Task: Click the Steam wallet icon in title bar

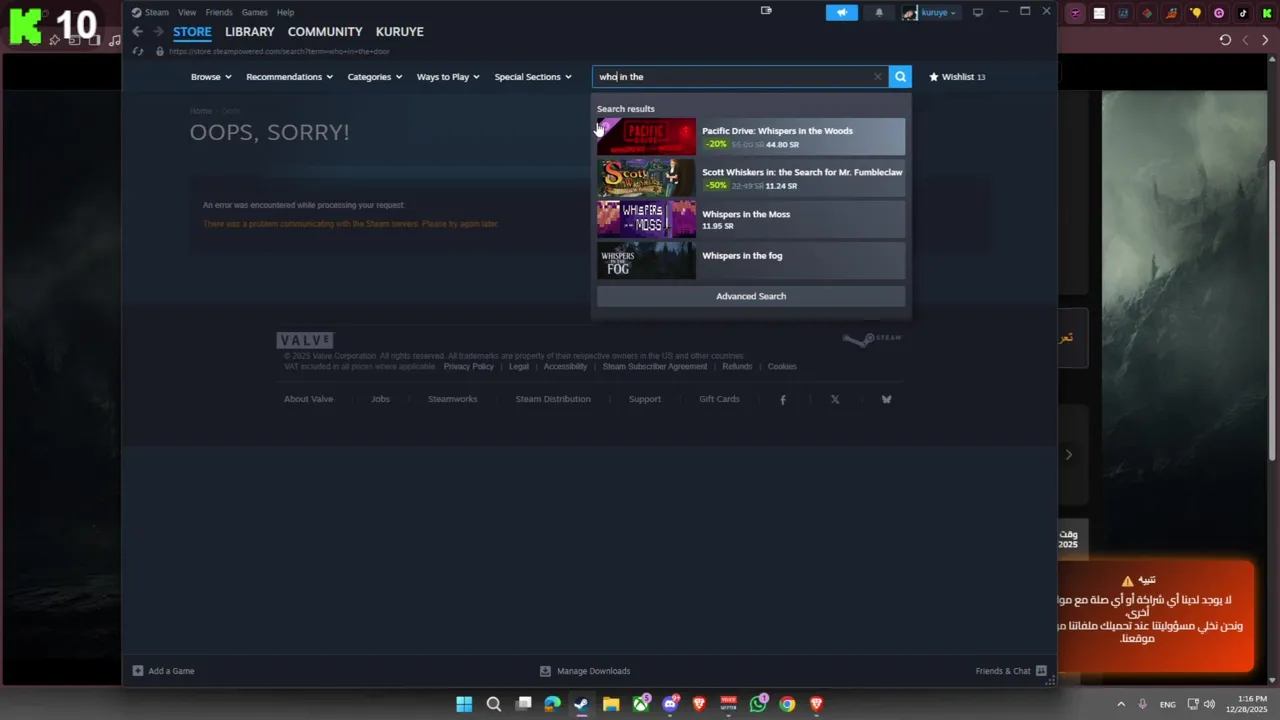Action: coord(766,11)
